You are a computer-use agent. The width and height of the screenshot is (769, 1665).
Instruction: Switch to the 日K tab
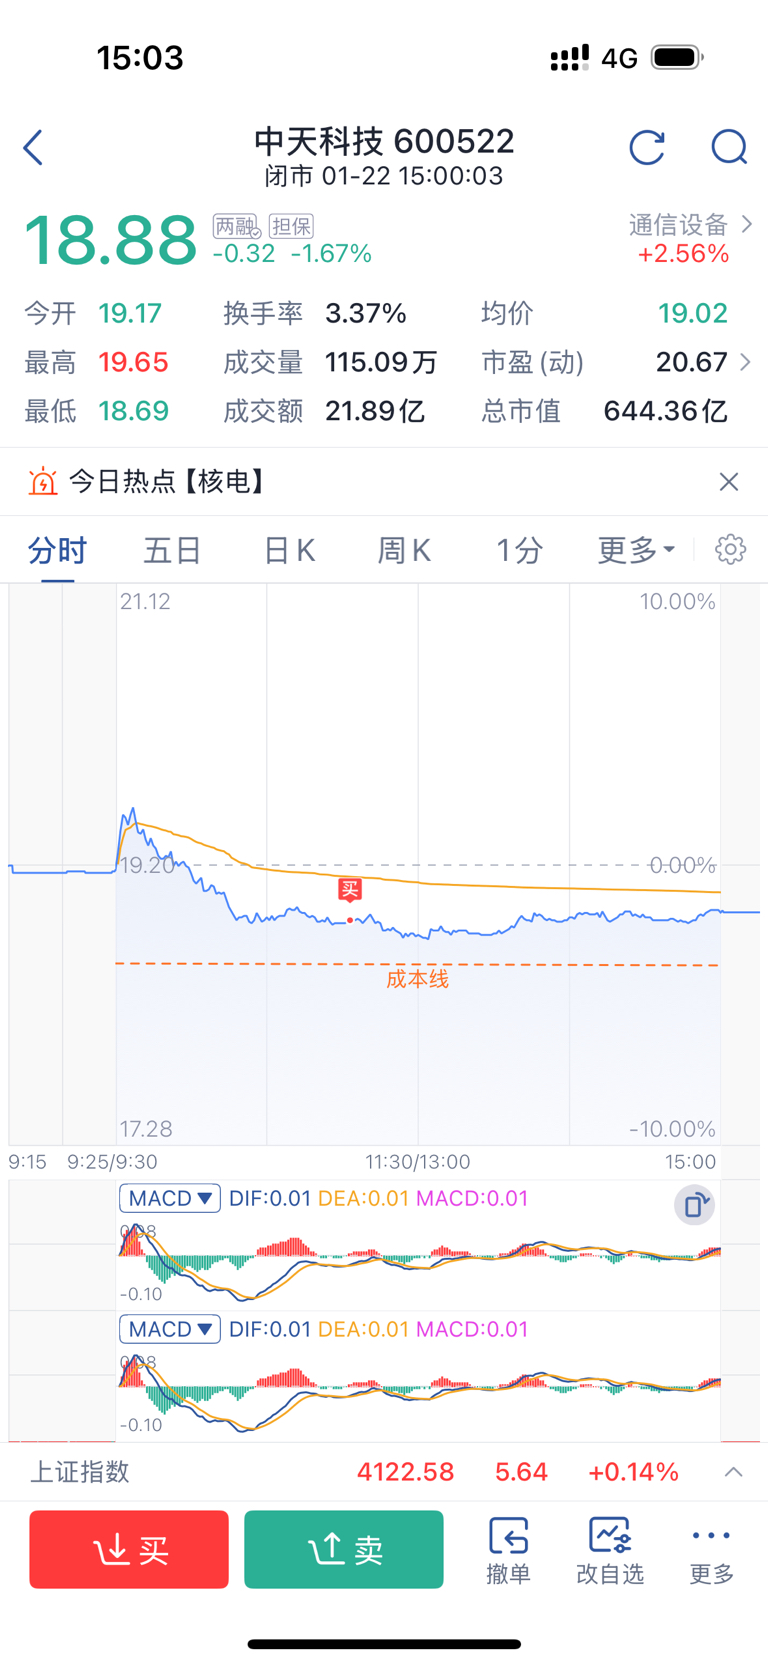[289, 550]
